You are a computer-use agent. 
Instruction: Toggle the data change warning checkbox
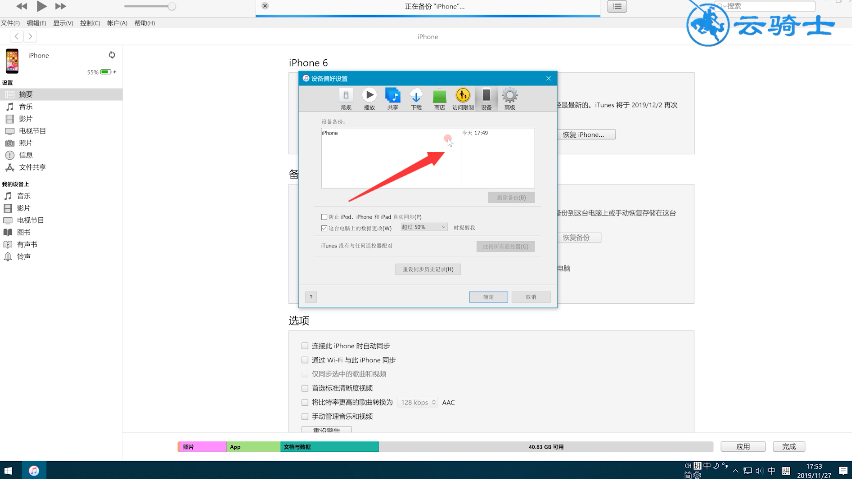pos(324,228)
